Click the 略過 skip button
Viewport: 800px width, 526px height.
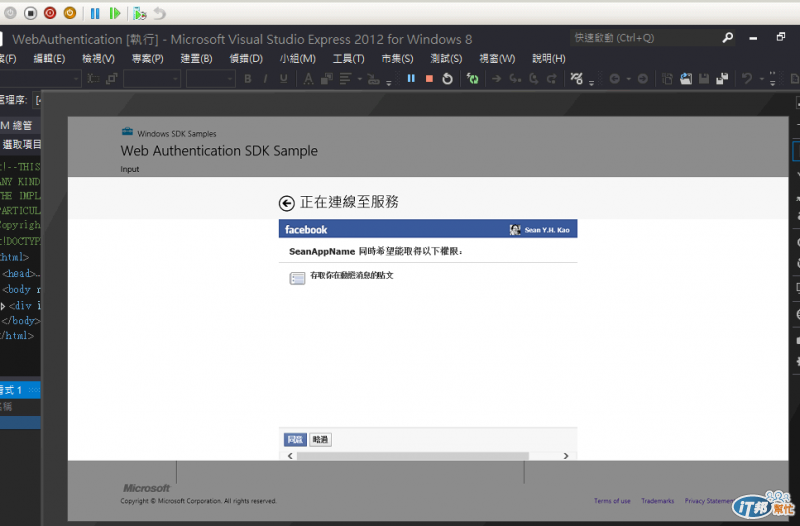[320, 439]
